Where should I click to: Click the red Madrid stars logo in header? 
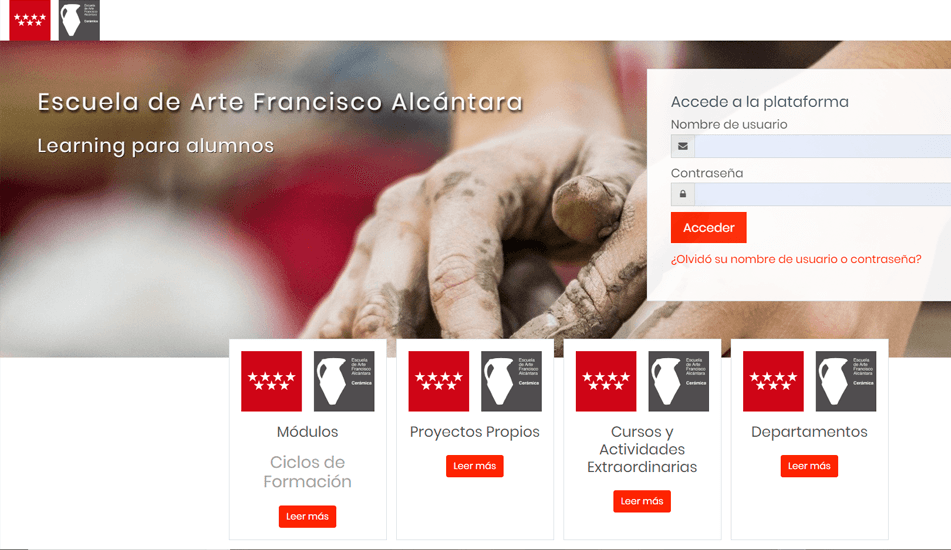pos(30,20)
